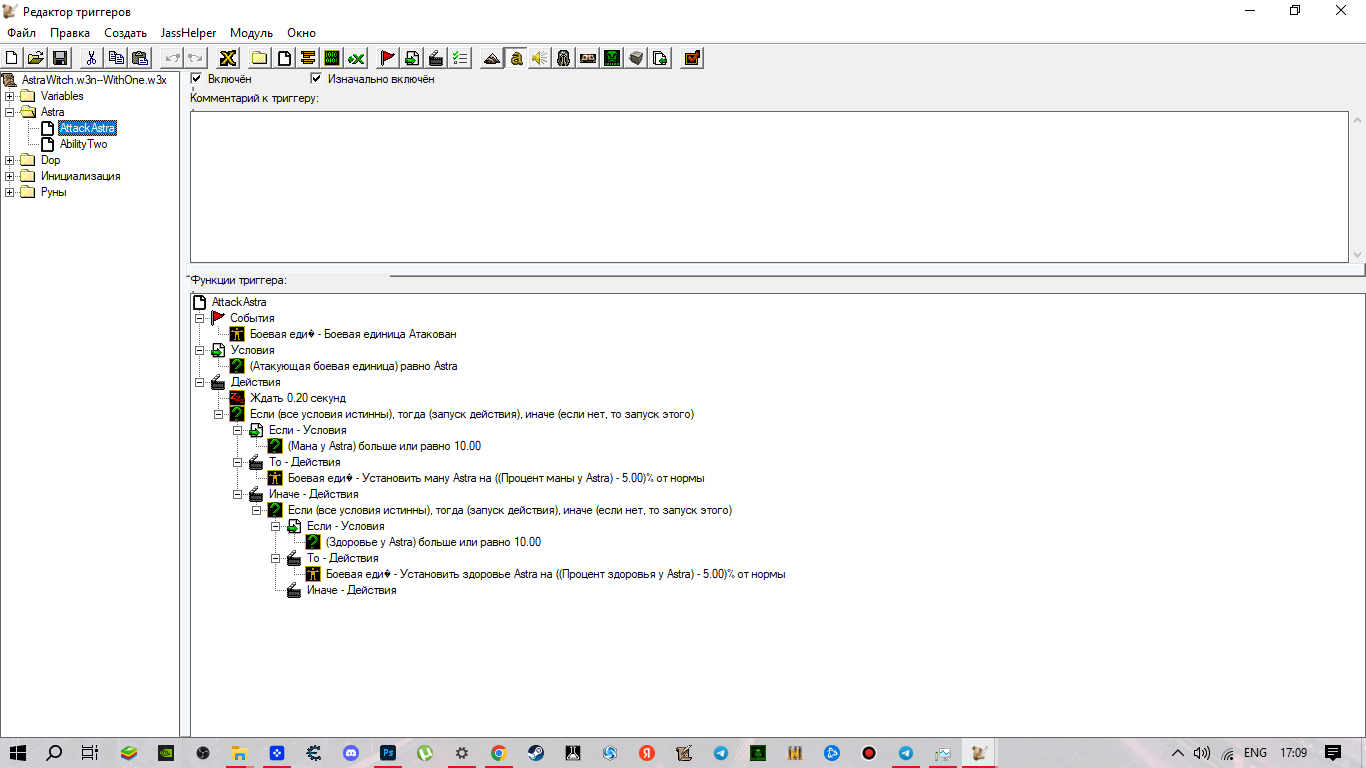Create a new trigger with the blank page icon
This screenshot has height=768, width=1366.
click(x=284, y=58)
